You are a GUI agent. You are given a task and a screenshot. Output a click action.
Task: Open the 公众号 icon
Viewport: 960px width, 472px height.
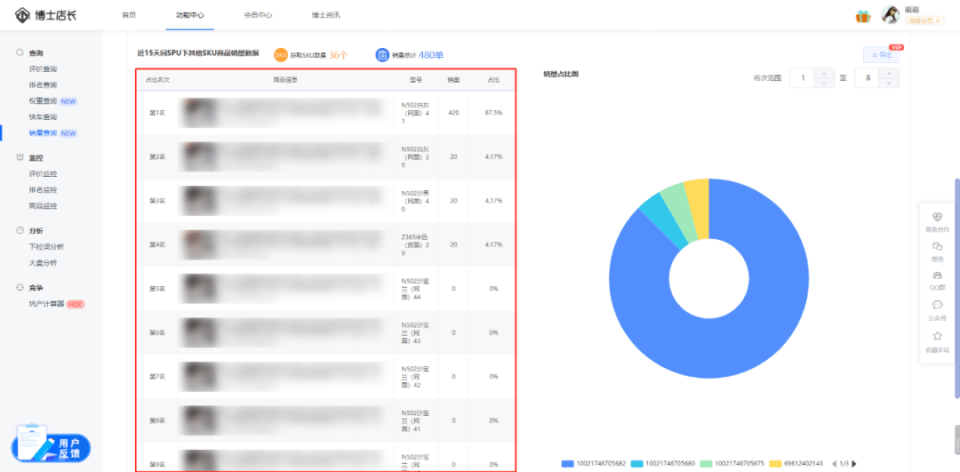pos(936,309)
